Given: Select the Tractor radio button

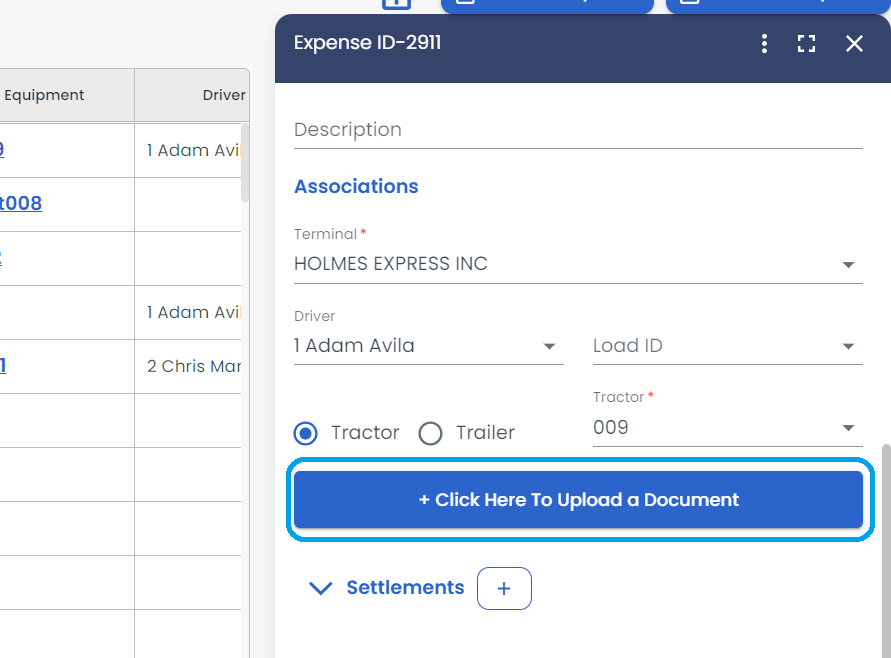Looking at the screenshot, I should (x=306, y=434).
